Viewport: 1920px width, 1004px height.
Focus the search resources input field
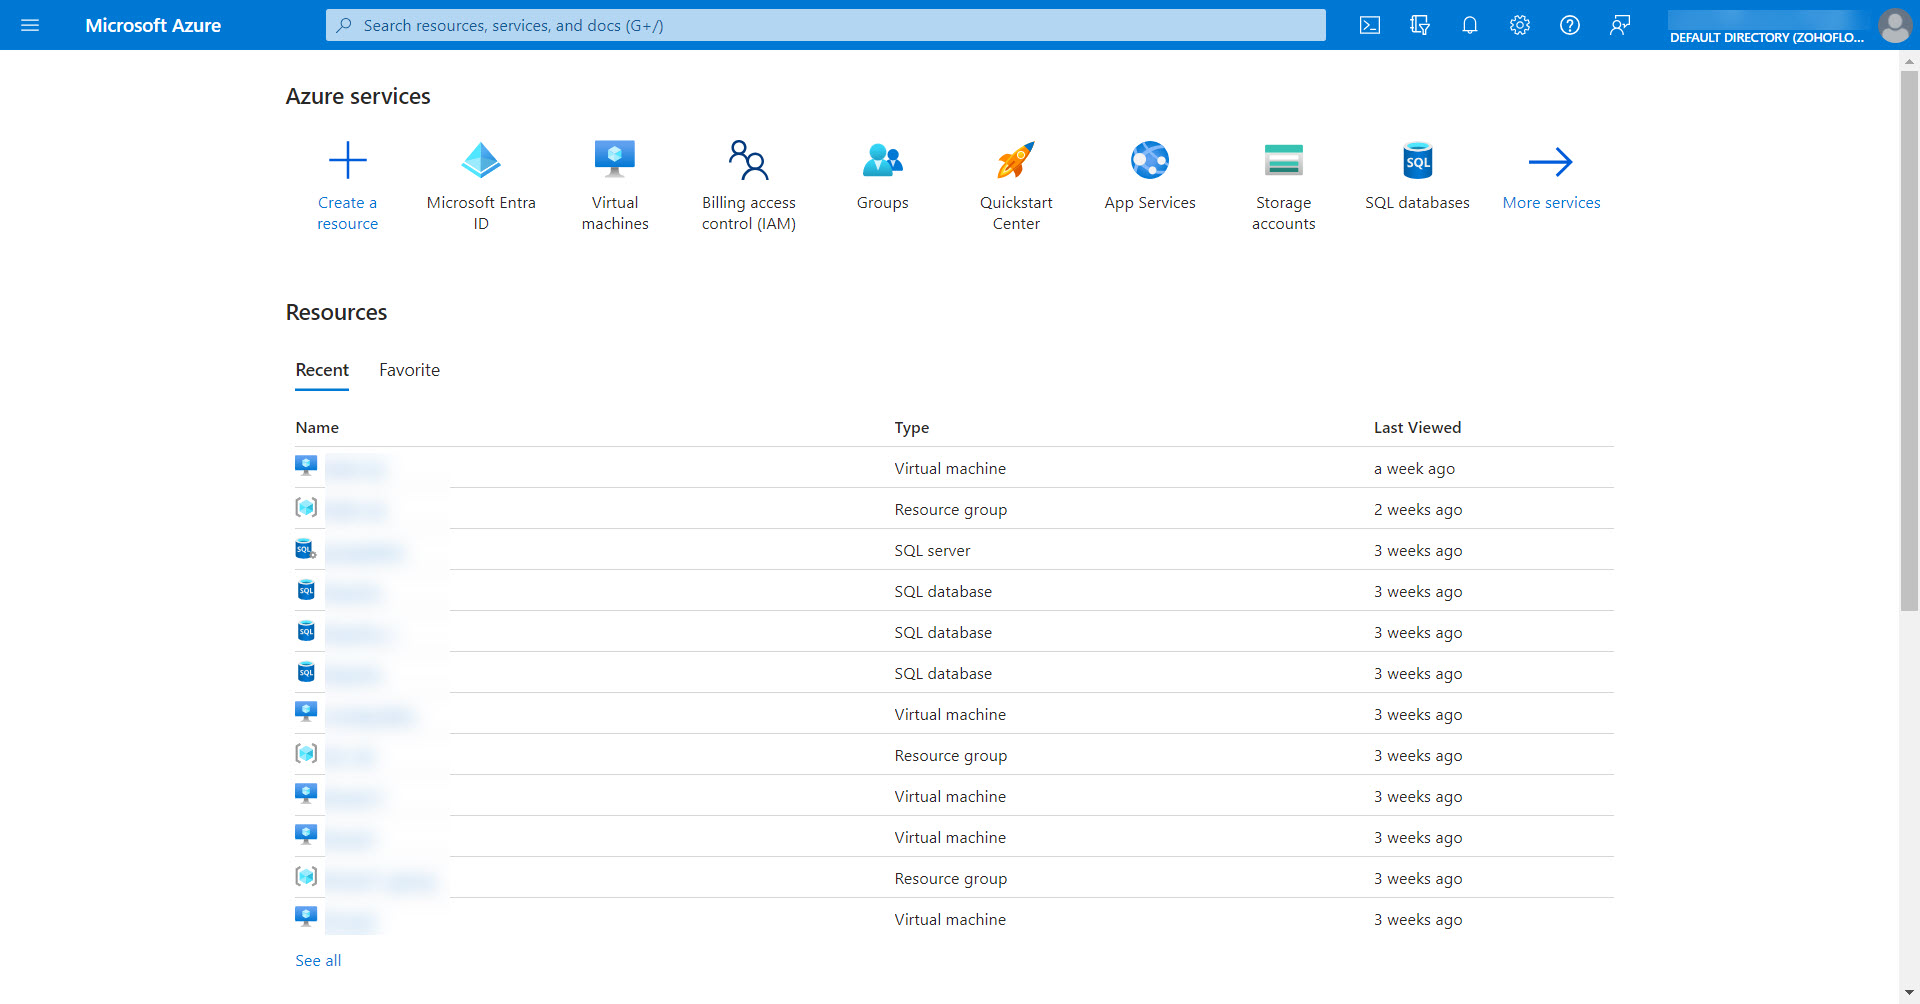point(825,25)
